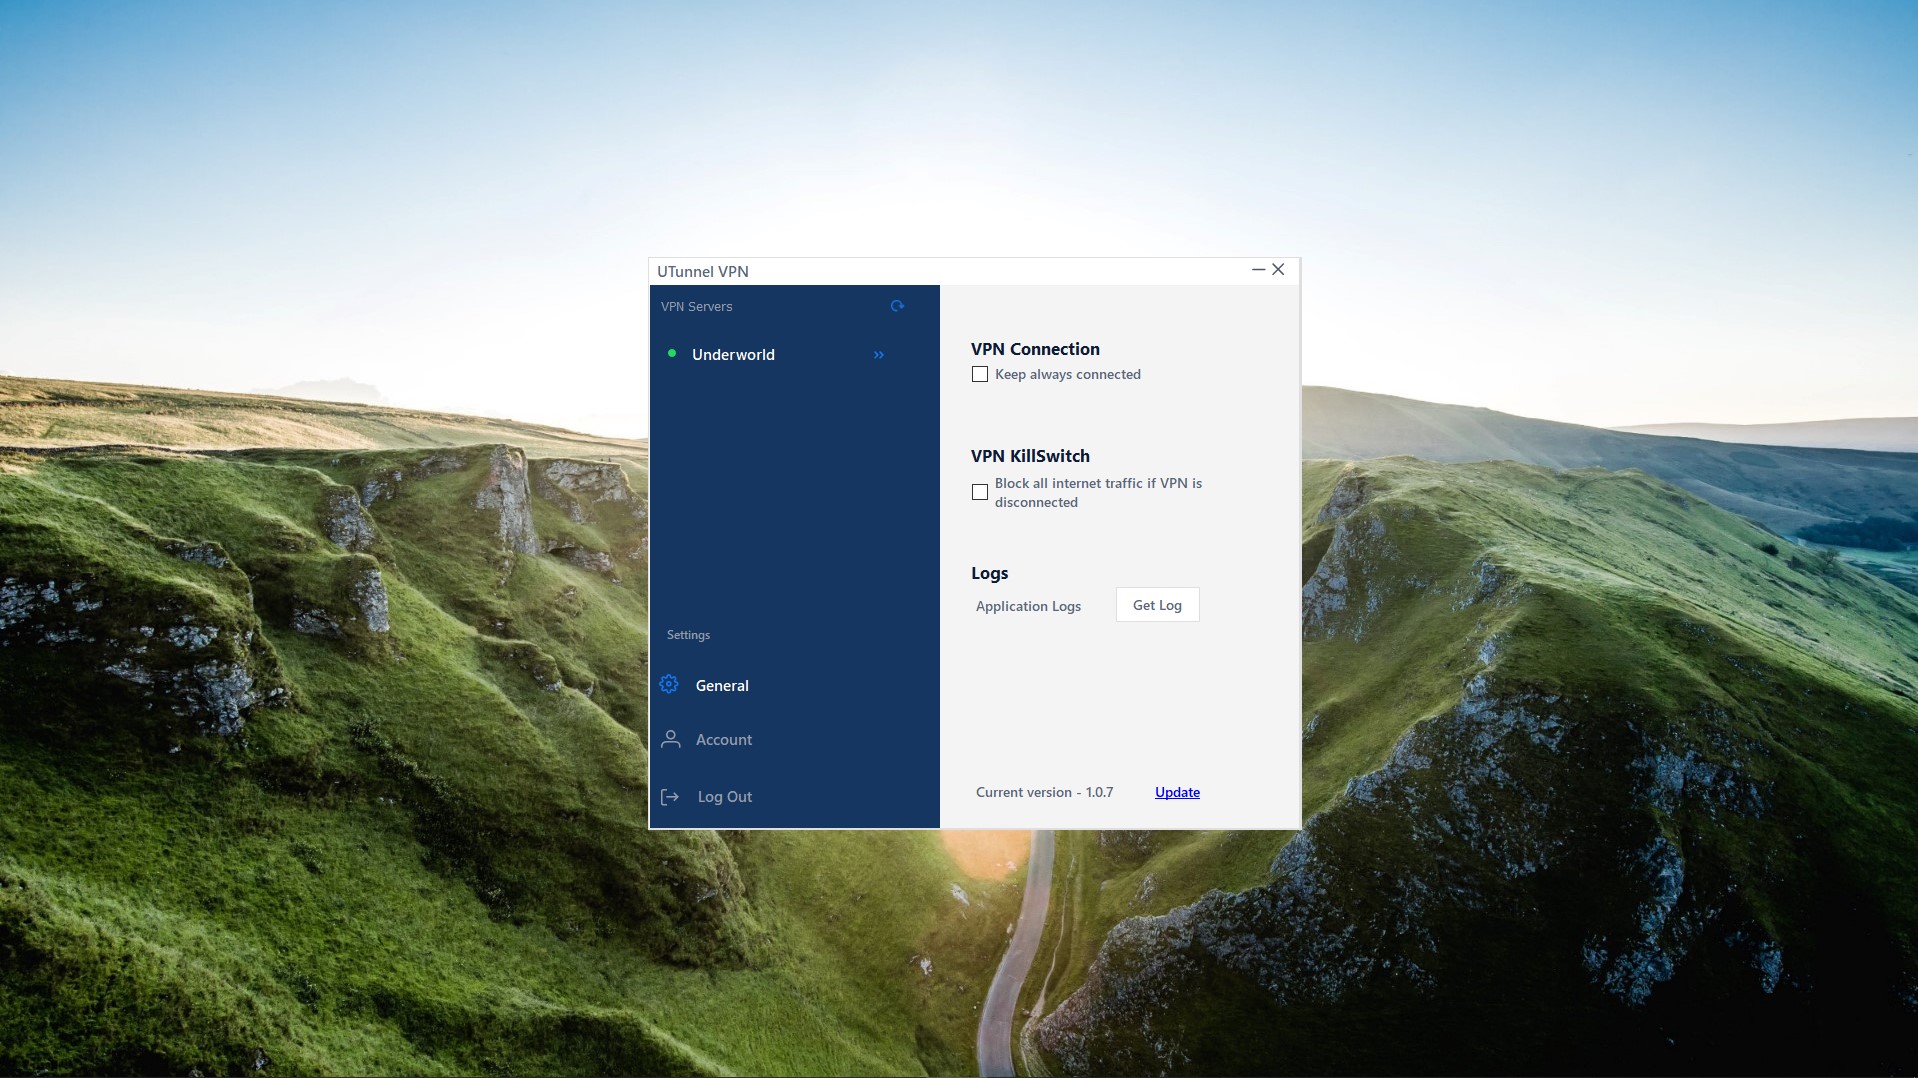1918x1078 pixels.
Task: Click the Account person icon
Action: click(669, 739)
